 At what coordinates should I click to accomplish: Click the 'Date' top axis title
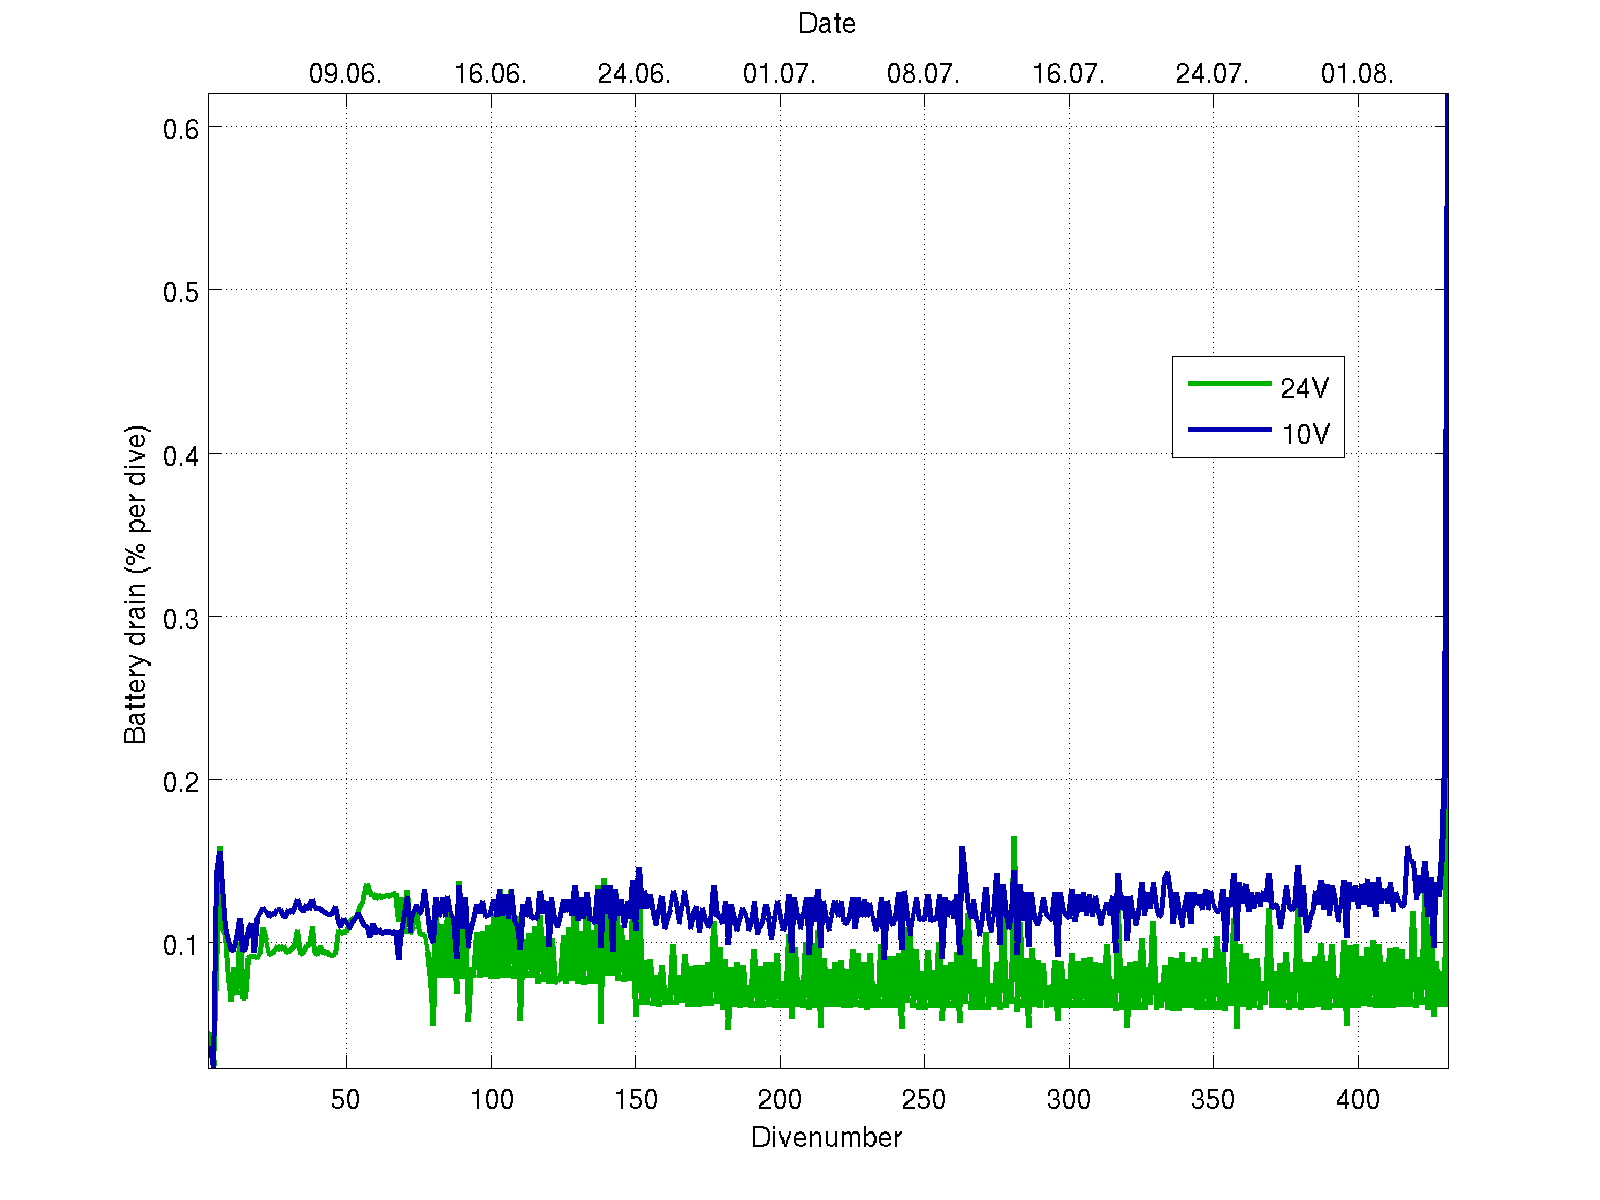click(x=827, y=23)
